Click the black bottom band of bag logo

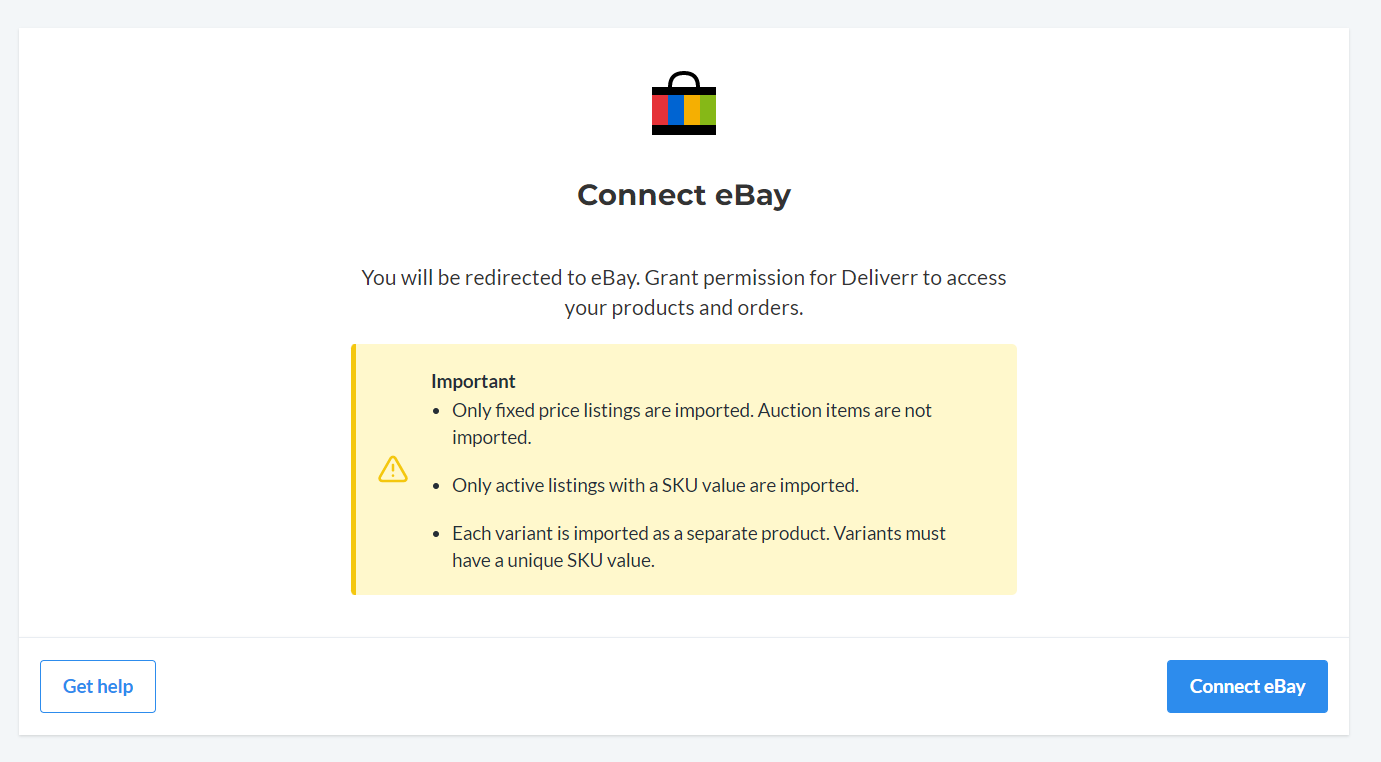click(x=684, y=130)
